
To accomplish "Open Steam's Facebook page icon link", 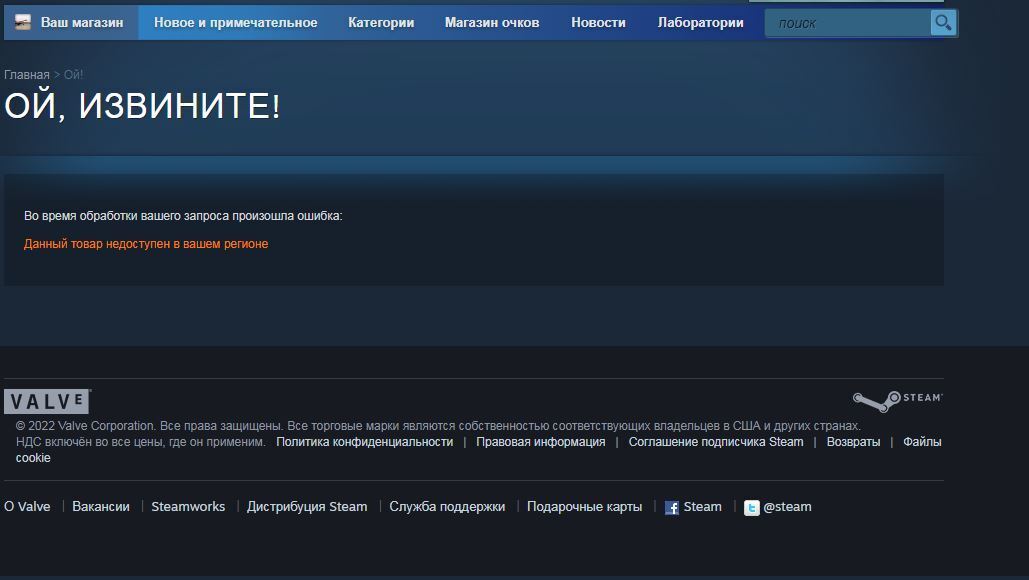I will click(672, 508).
